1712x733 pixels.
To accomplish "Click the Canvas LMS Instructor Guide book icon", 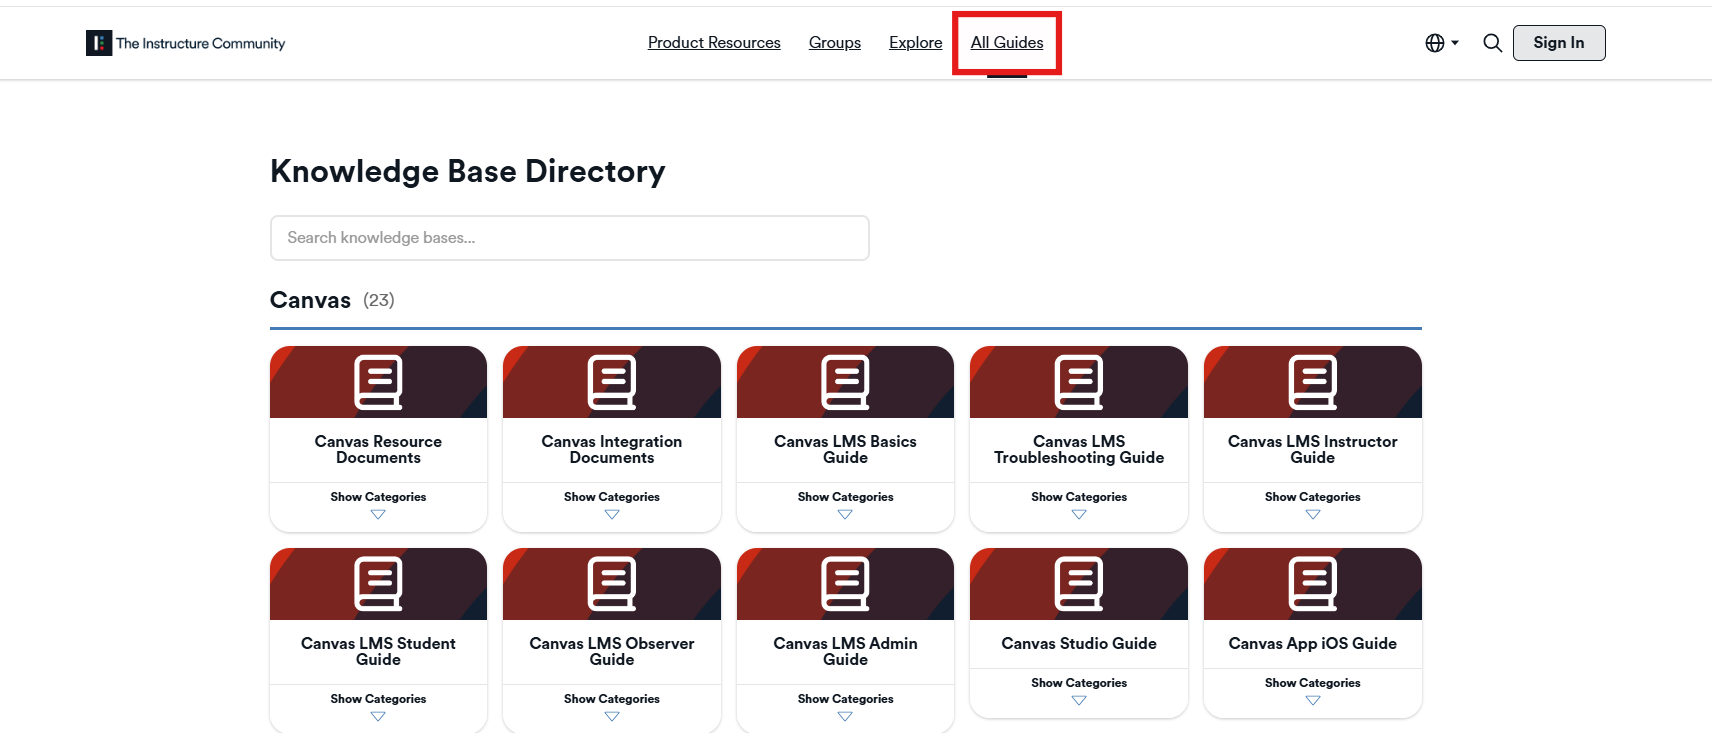I will 1313,382.
